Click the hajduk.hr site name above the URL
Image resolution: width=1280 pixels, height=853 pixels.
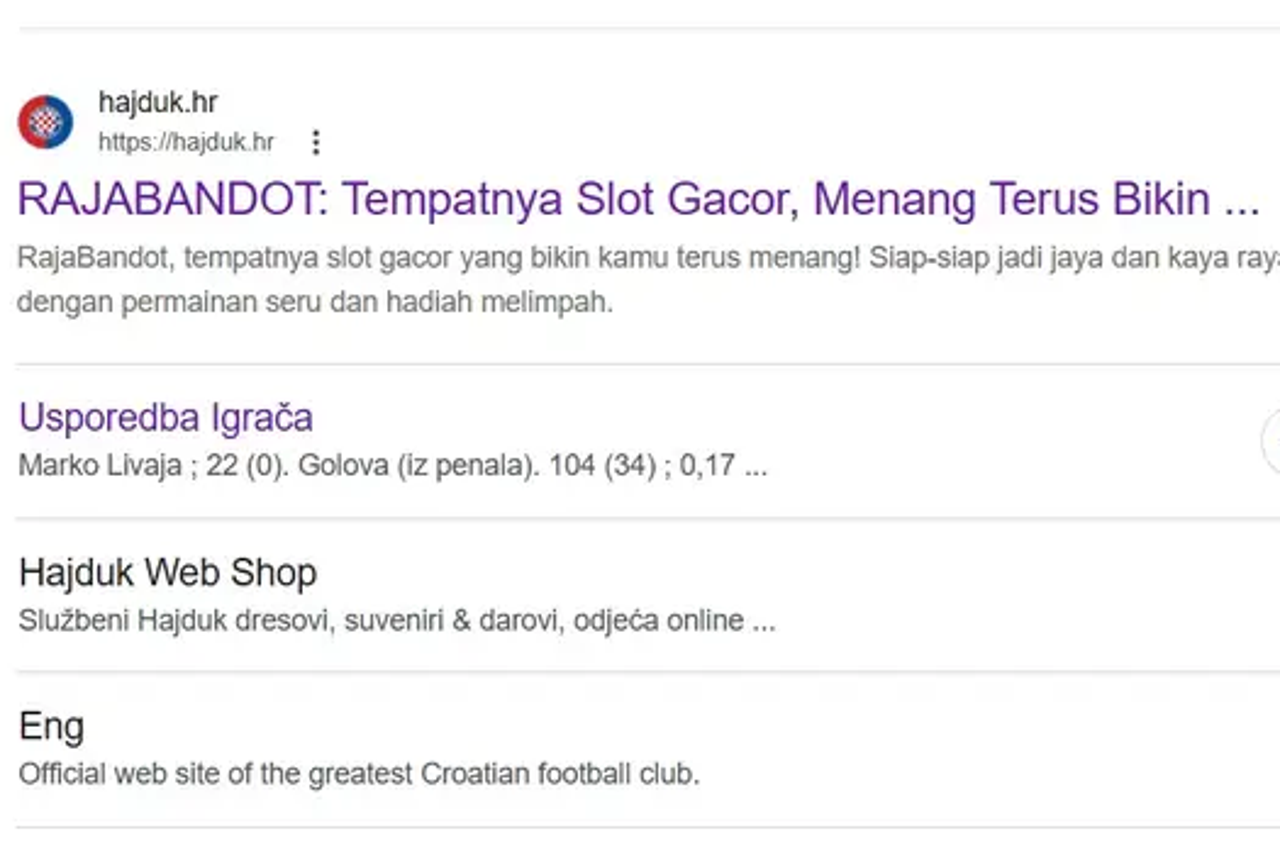click(158, 102)
